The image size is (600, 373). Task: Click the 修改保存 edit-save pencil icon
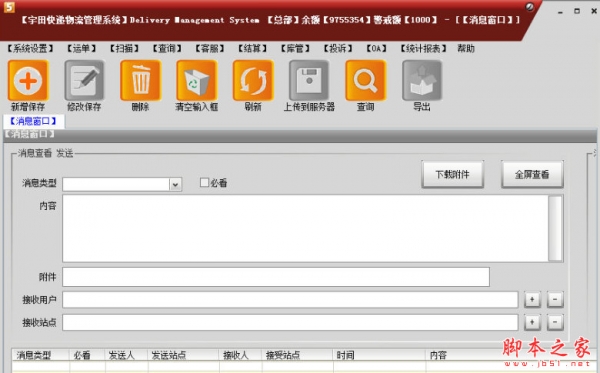tap(84, 80)
